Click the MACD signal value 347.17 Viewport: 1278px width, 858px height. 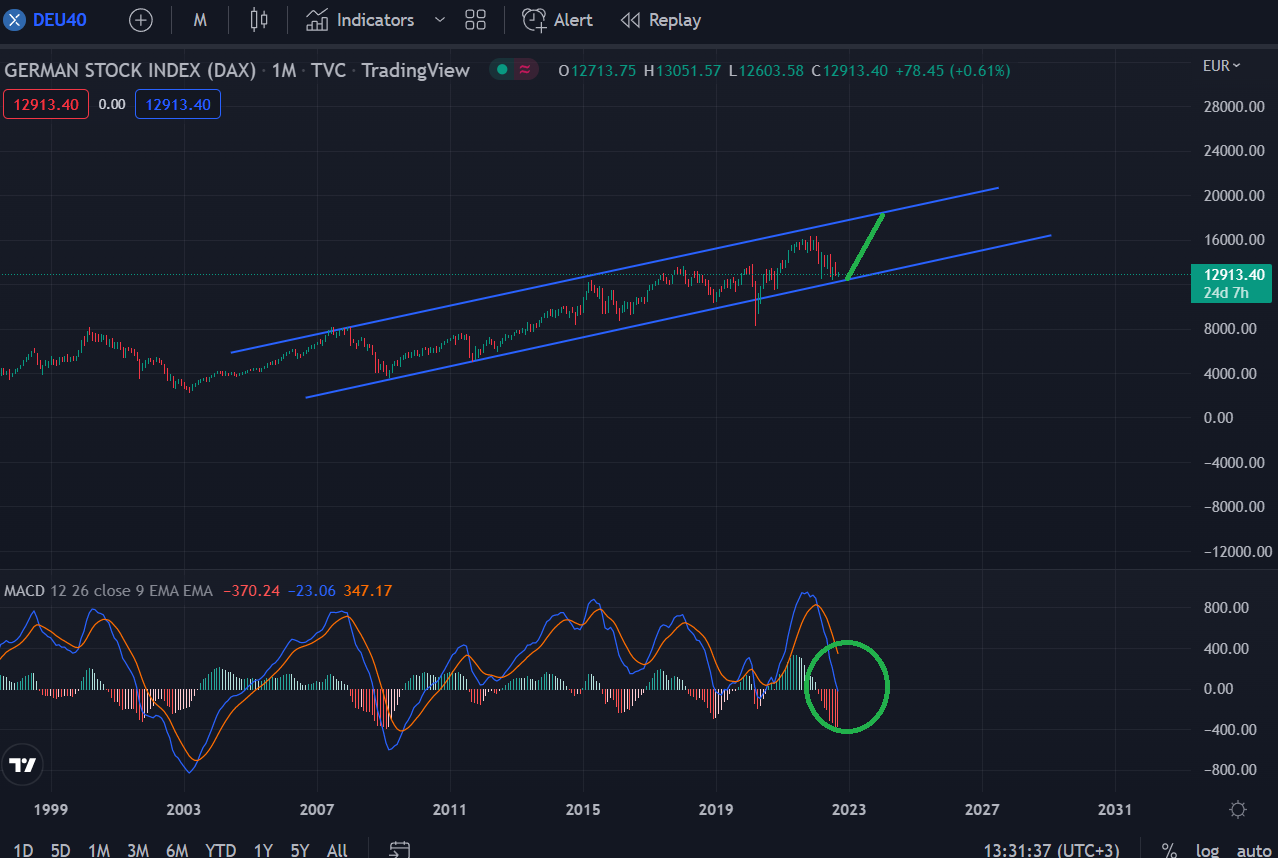pos(368,590)
